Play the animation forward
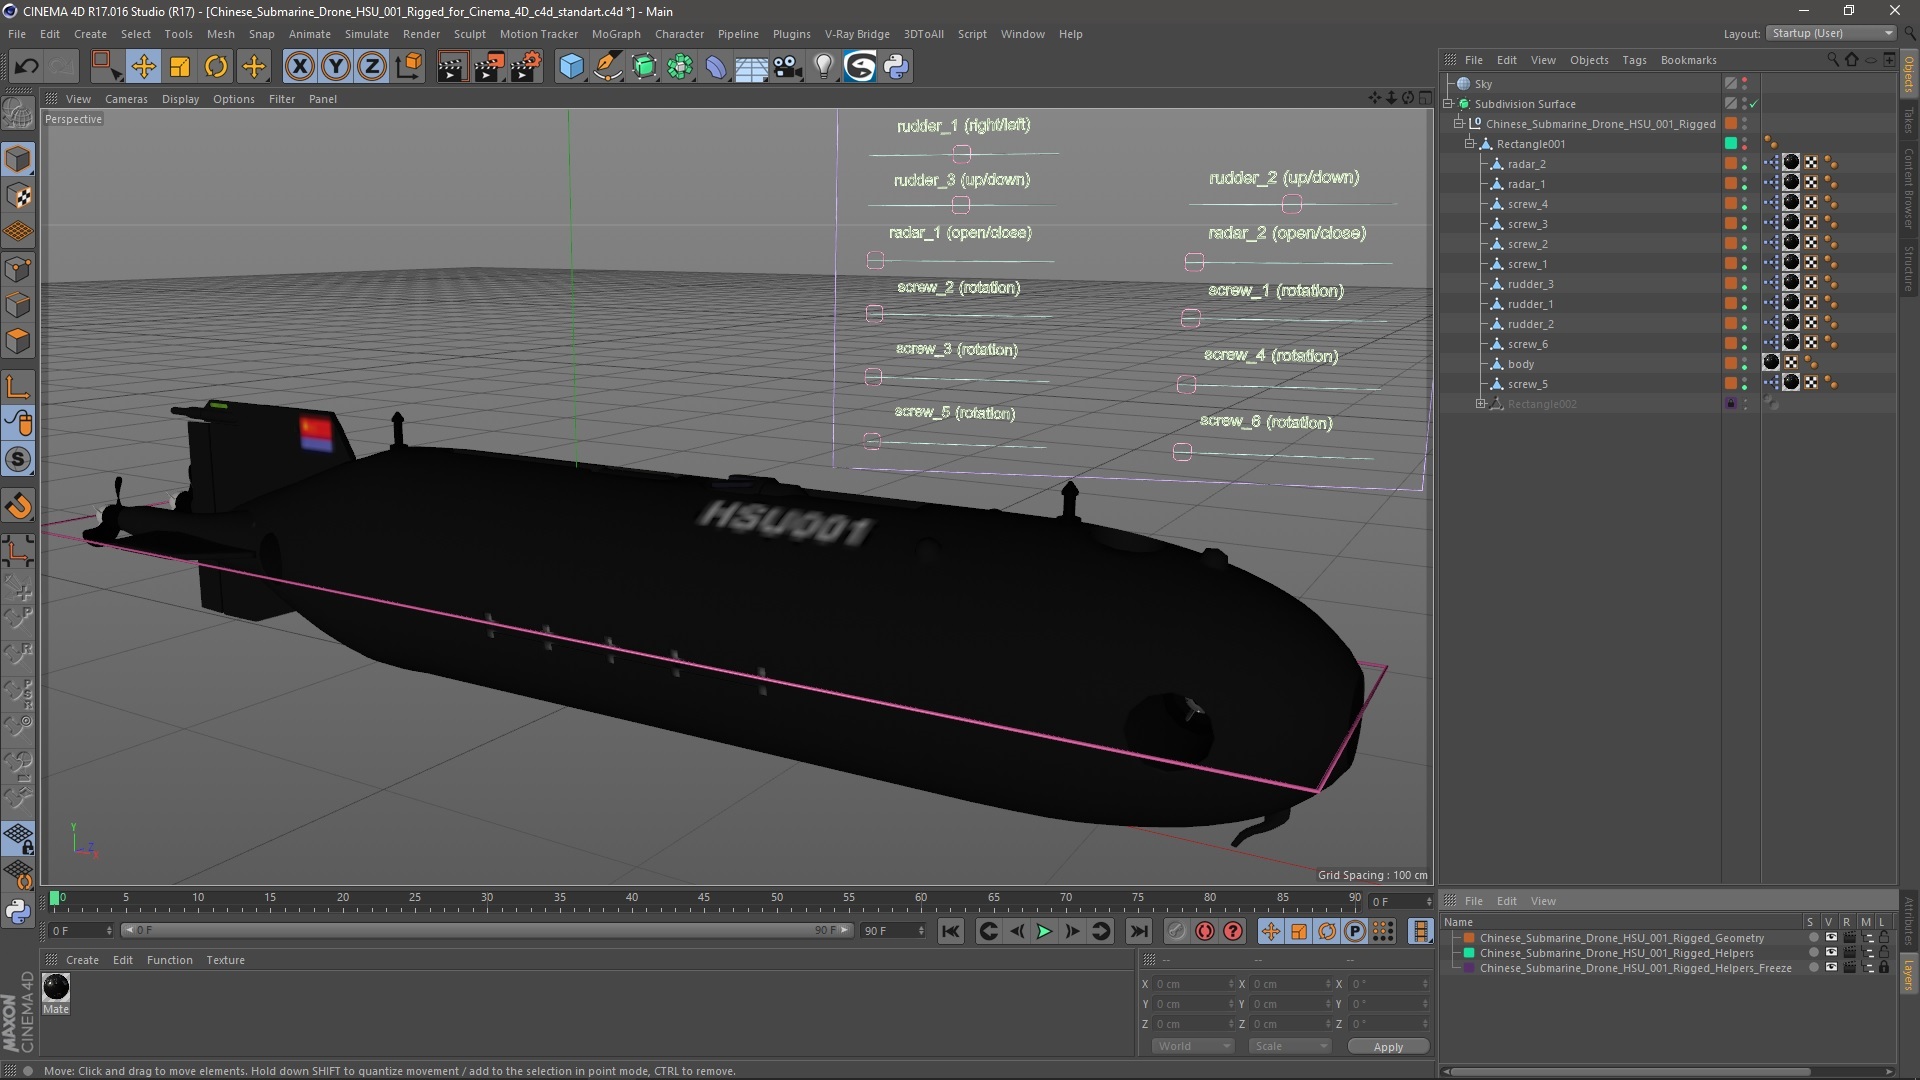Viewport: 1920px width, 1080px height. (x=1043, y=931)
